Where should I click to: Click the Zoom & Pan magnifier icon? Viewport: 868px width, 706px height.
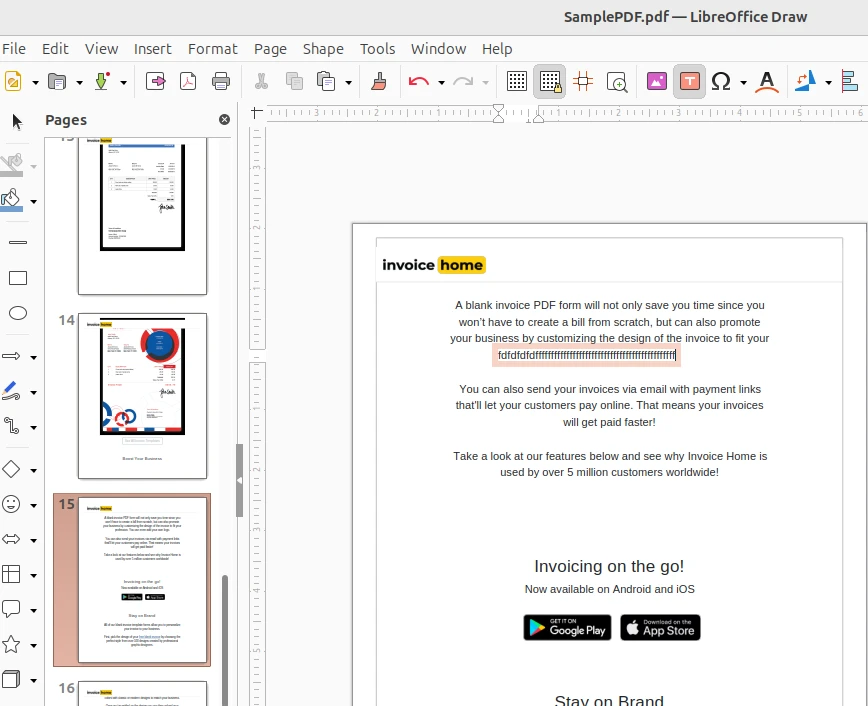click(617, 81)
